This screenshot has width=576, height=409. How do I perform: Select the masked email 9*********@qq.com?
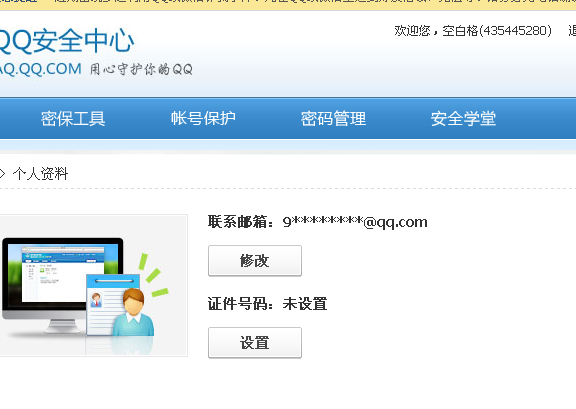click(355, 222)
